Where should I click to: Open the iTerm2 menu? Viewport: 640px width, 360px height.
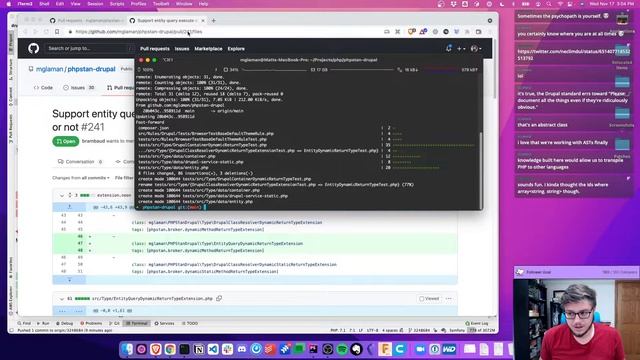click(25, 4)
